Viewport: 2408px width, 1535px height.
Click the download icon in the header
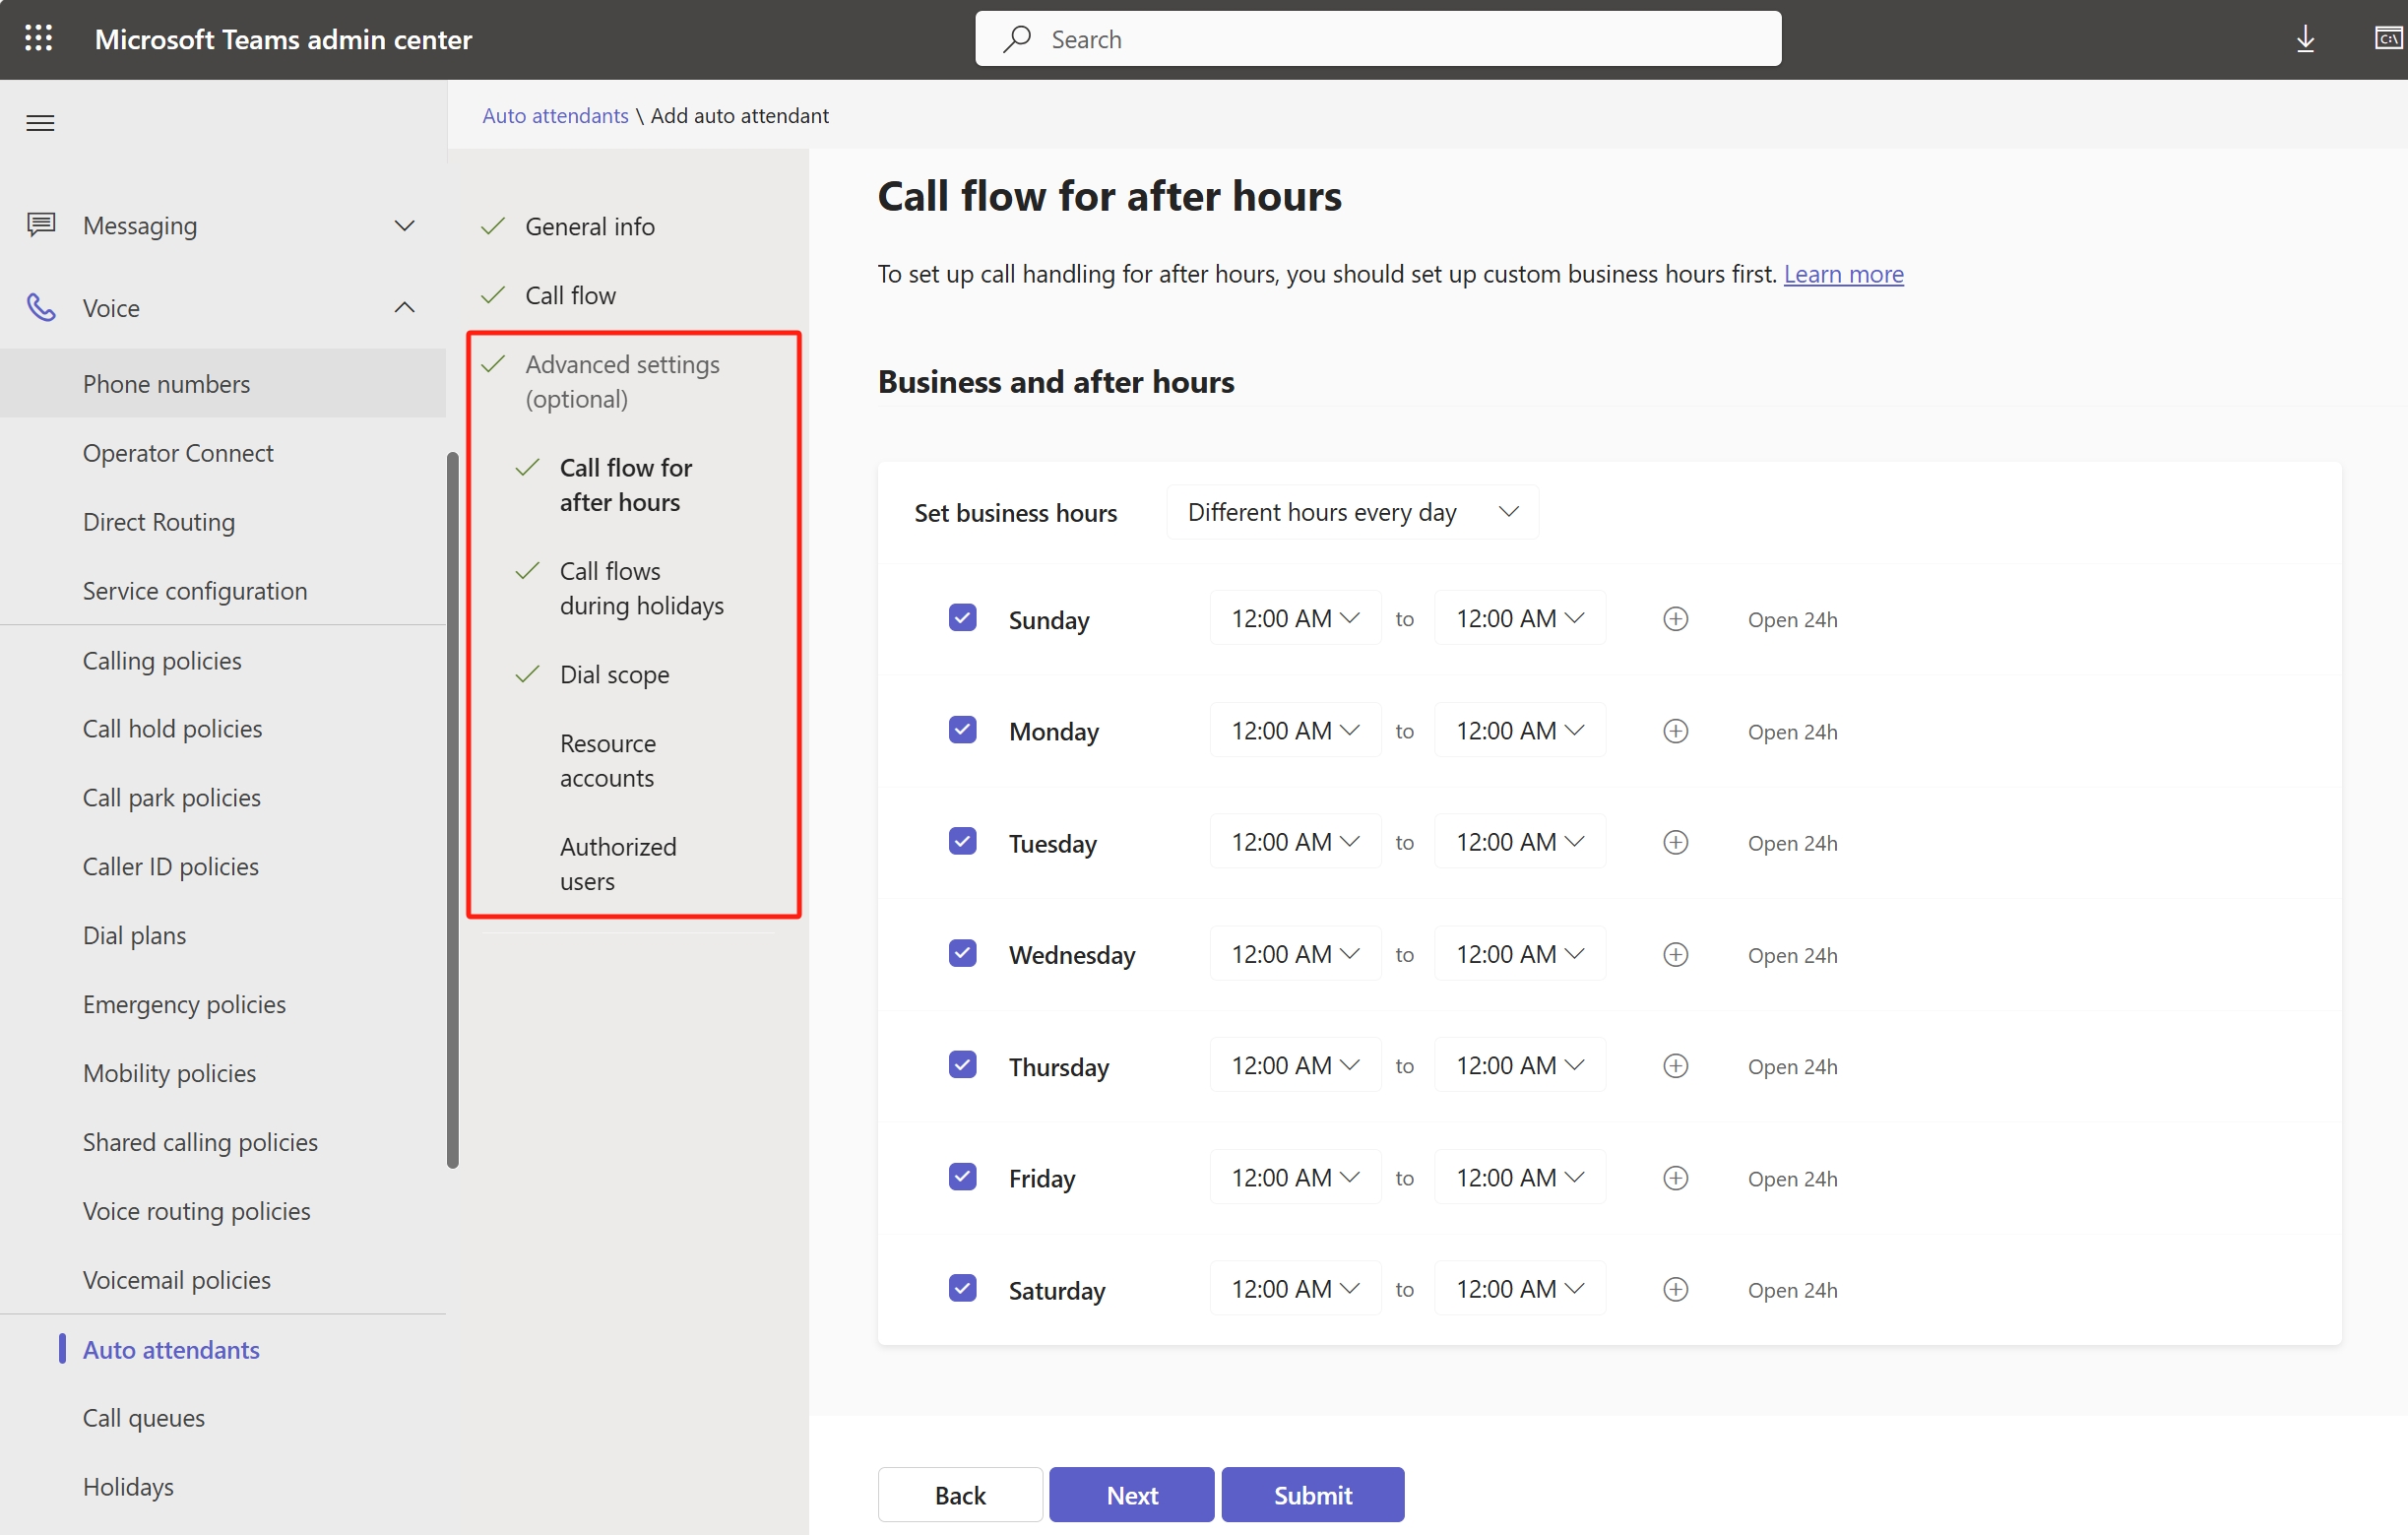pos(2305,39)
